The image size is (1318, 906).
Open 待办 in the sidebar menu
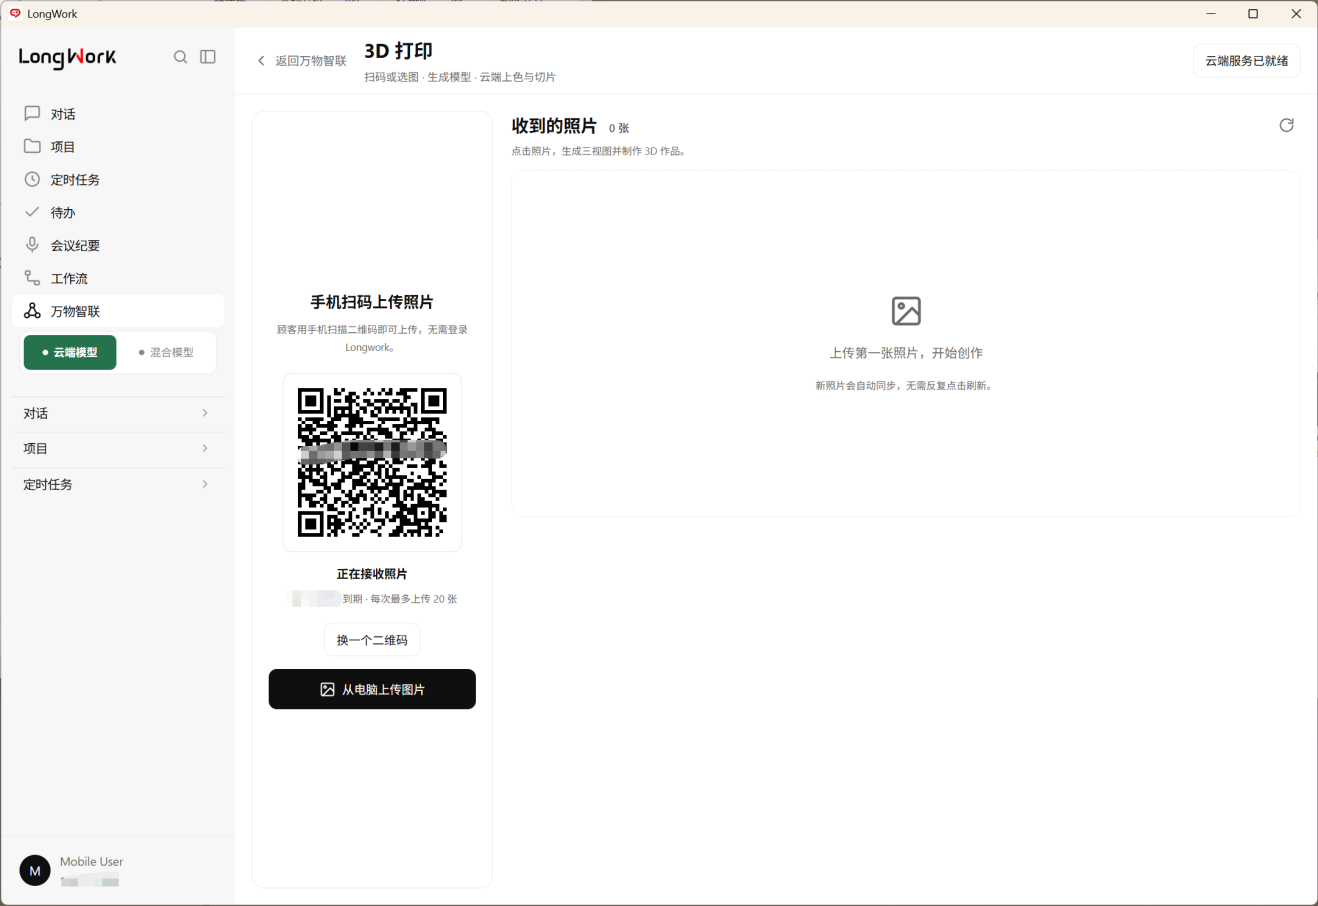[x=118, y=212]
